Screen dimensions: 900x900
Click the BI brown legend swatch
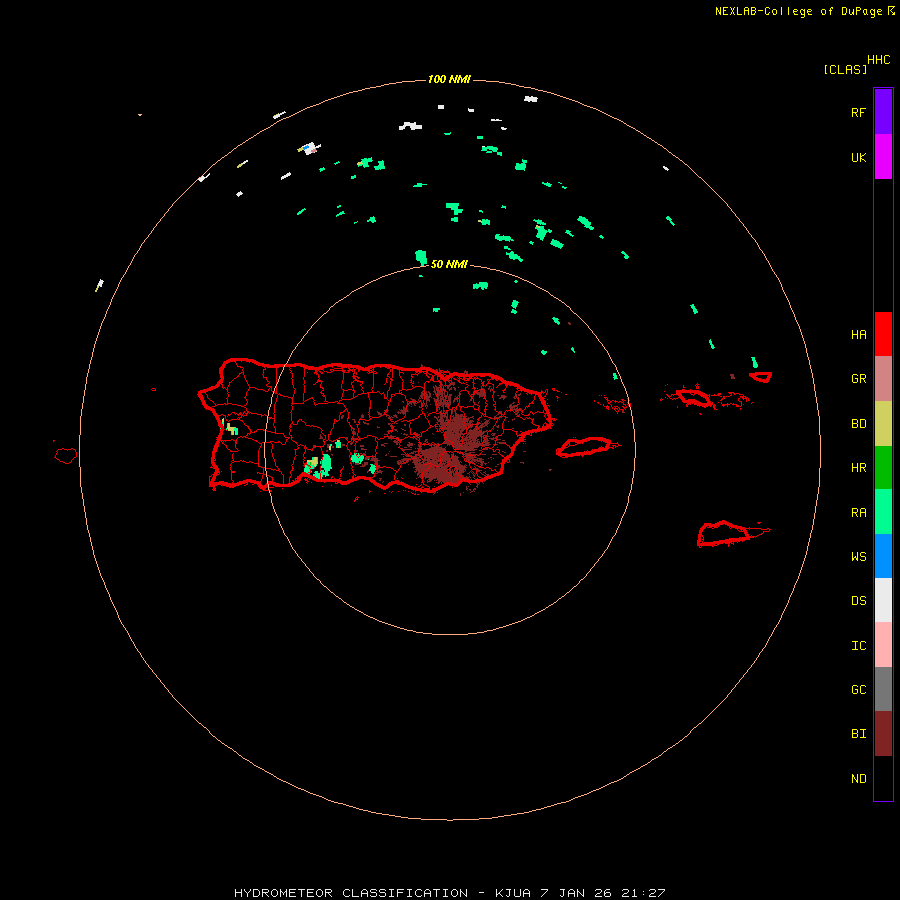[x=883, y=734]
